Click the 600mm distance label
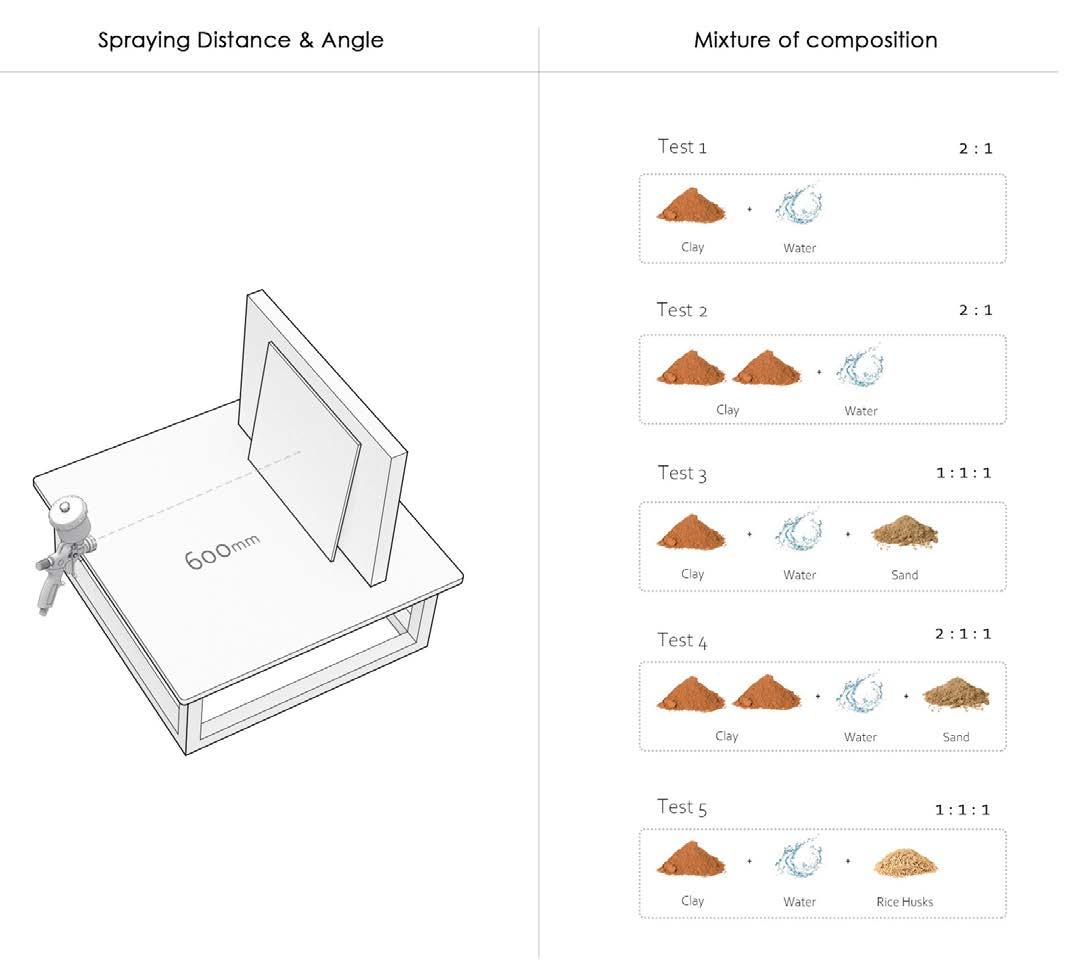Screen dimensions: 1071x980 pos(222,551)
